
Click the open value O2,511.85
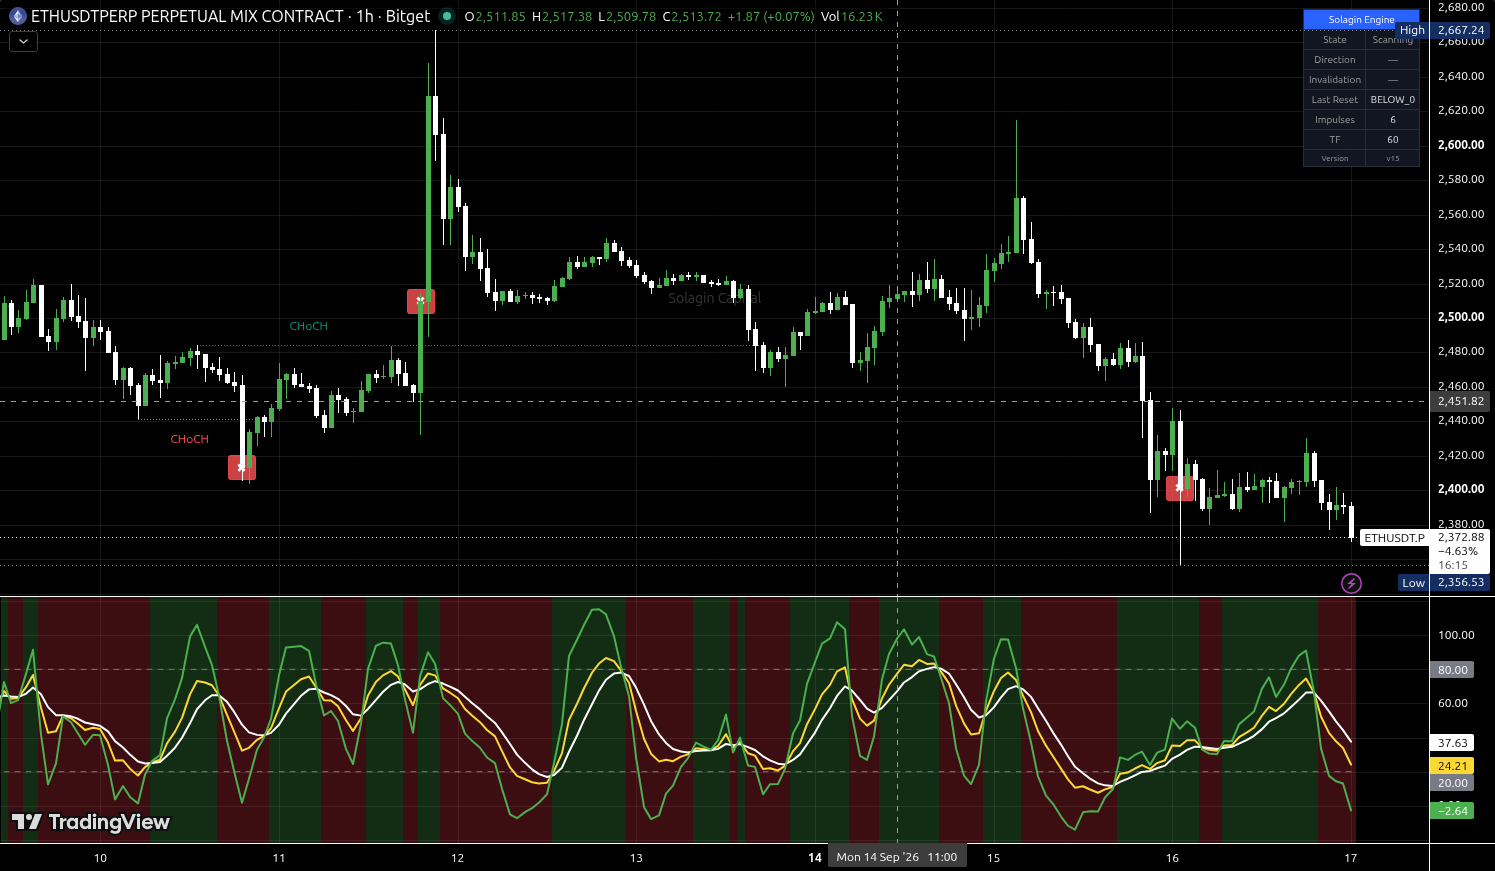click(495, 16)
